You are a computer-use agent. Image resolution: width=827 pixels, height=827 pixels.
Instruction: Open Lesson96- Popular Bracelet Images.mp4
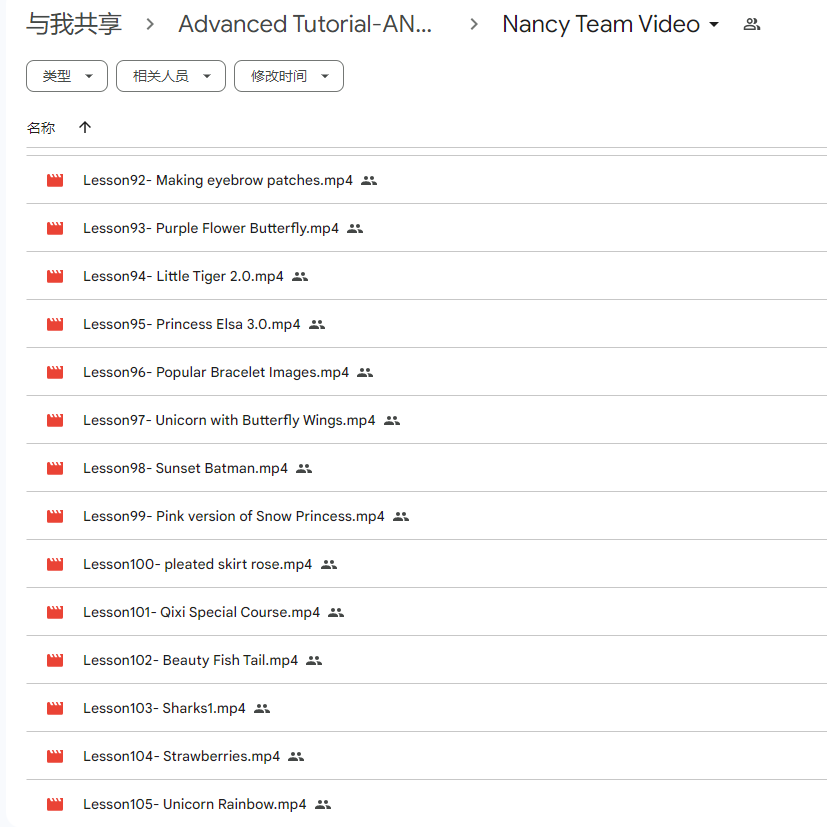tap(216, 373)
